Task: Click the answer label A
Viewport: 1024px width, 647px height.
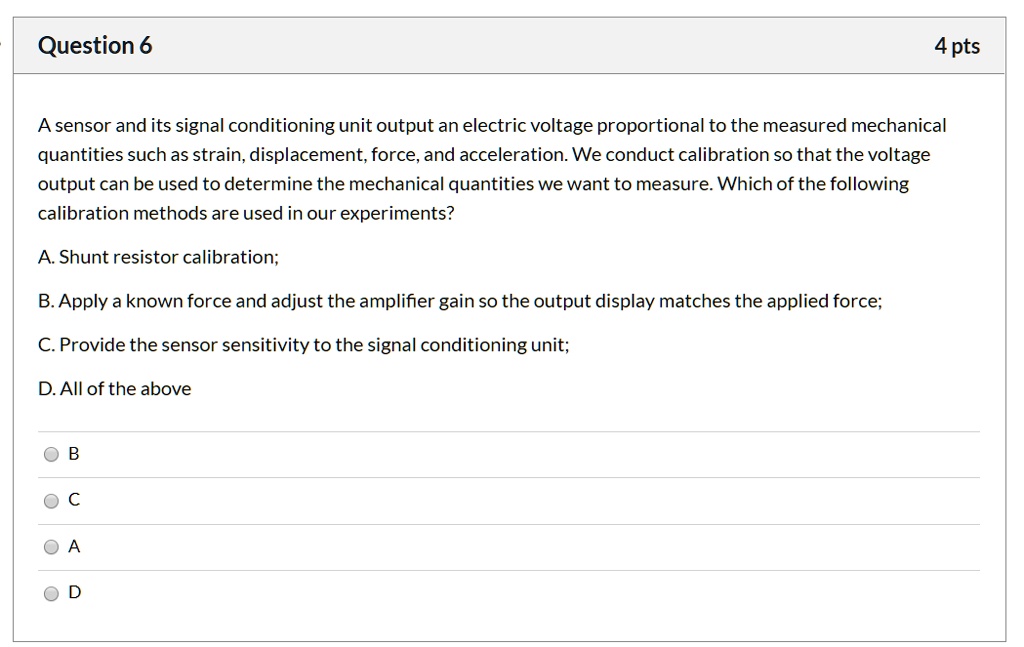Action: tap(73, 546)
